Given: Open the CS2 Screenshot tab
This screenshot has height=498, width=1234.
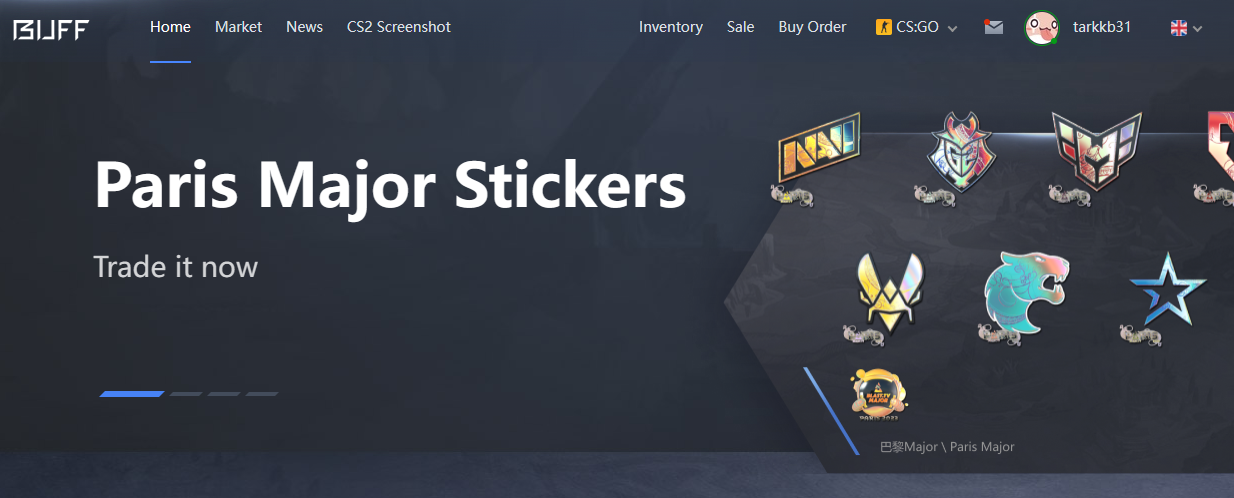Looking at the screenshot, I should click(399, 27).
